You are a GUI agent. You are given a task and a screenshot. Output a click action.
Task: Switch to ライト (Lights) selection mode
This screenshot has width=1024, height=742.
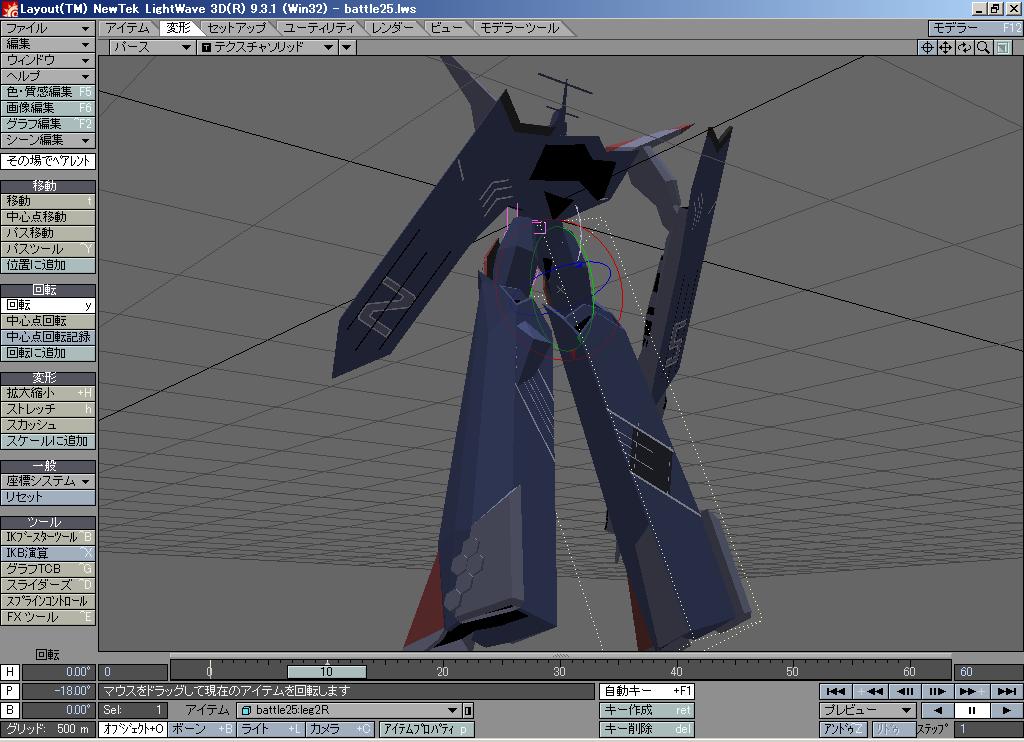(270, 729)
